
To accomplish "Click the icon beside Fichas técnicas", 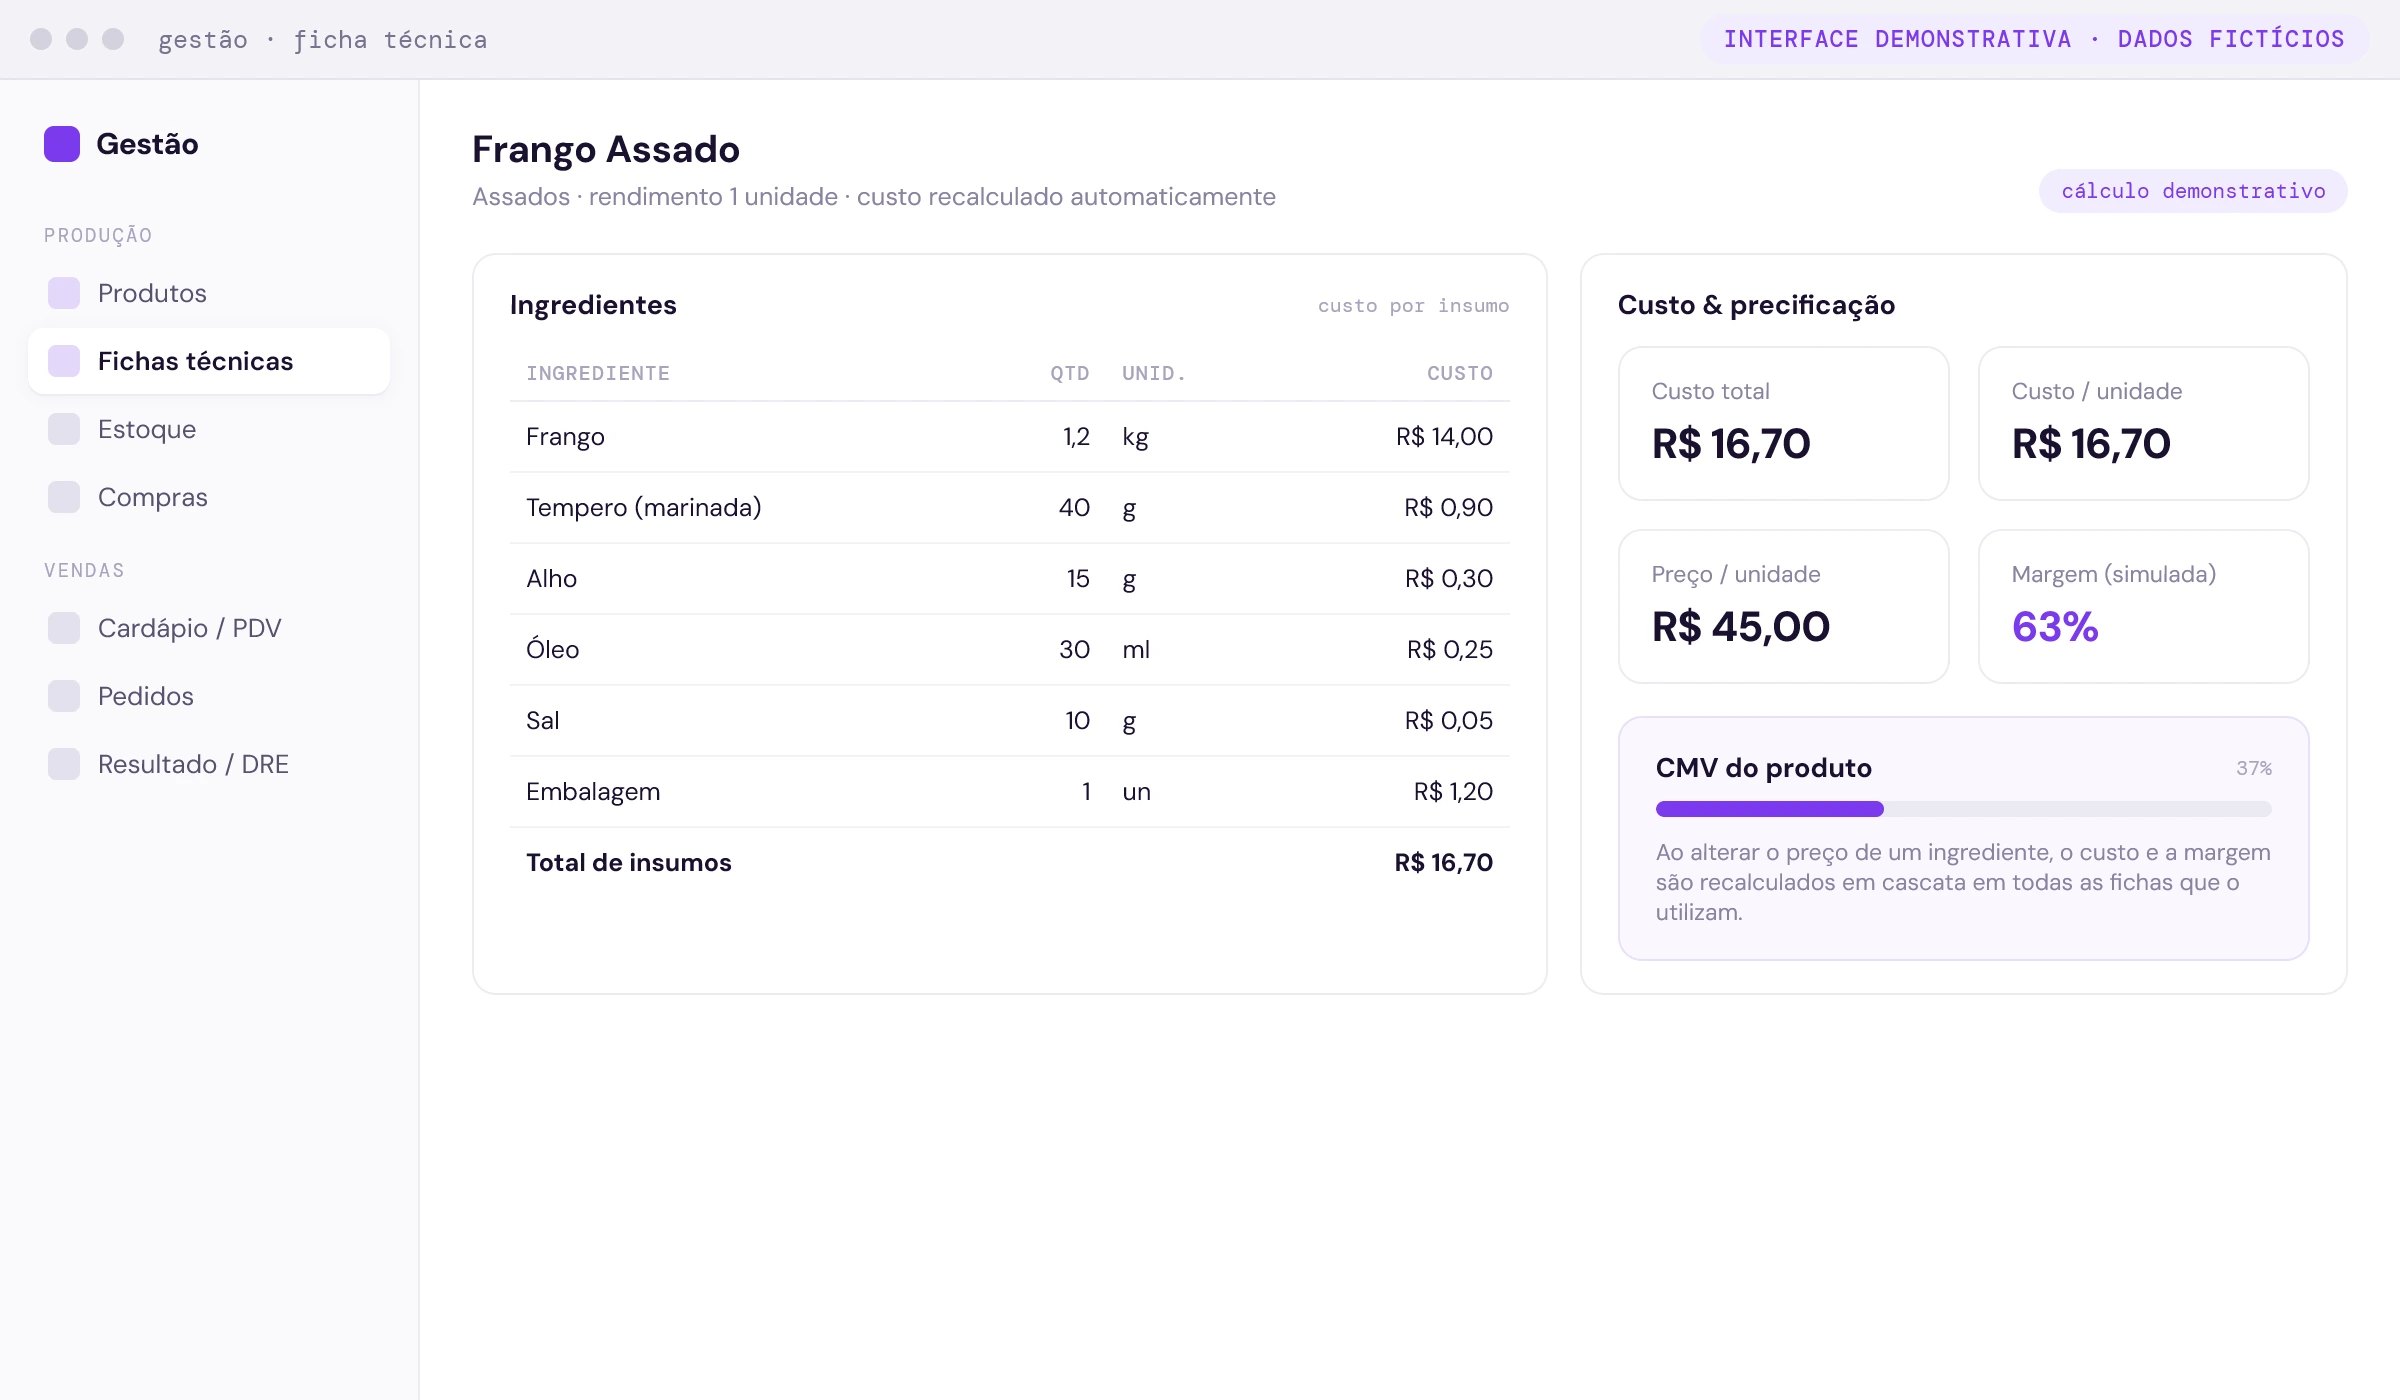I will pyautogui.click(x=64, y=361).
